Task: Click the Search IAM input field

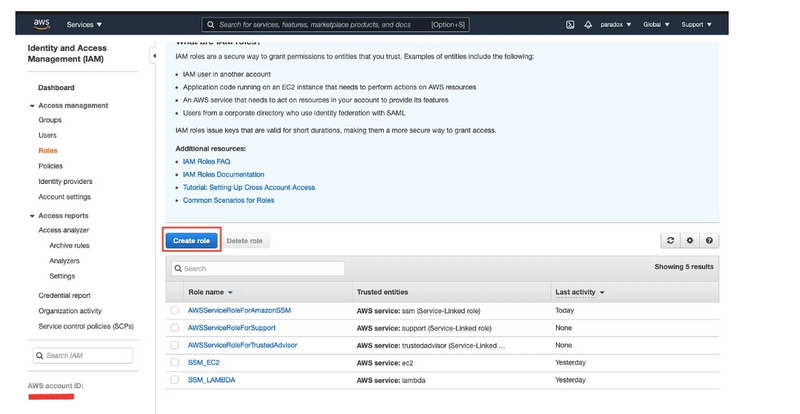Action: 86,355
